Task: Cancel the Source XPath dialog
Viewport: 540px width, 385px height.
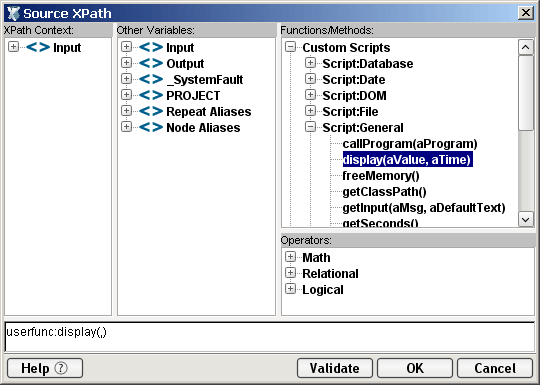Action: pyautogui.click(x=495, y=368)
